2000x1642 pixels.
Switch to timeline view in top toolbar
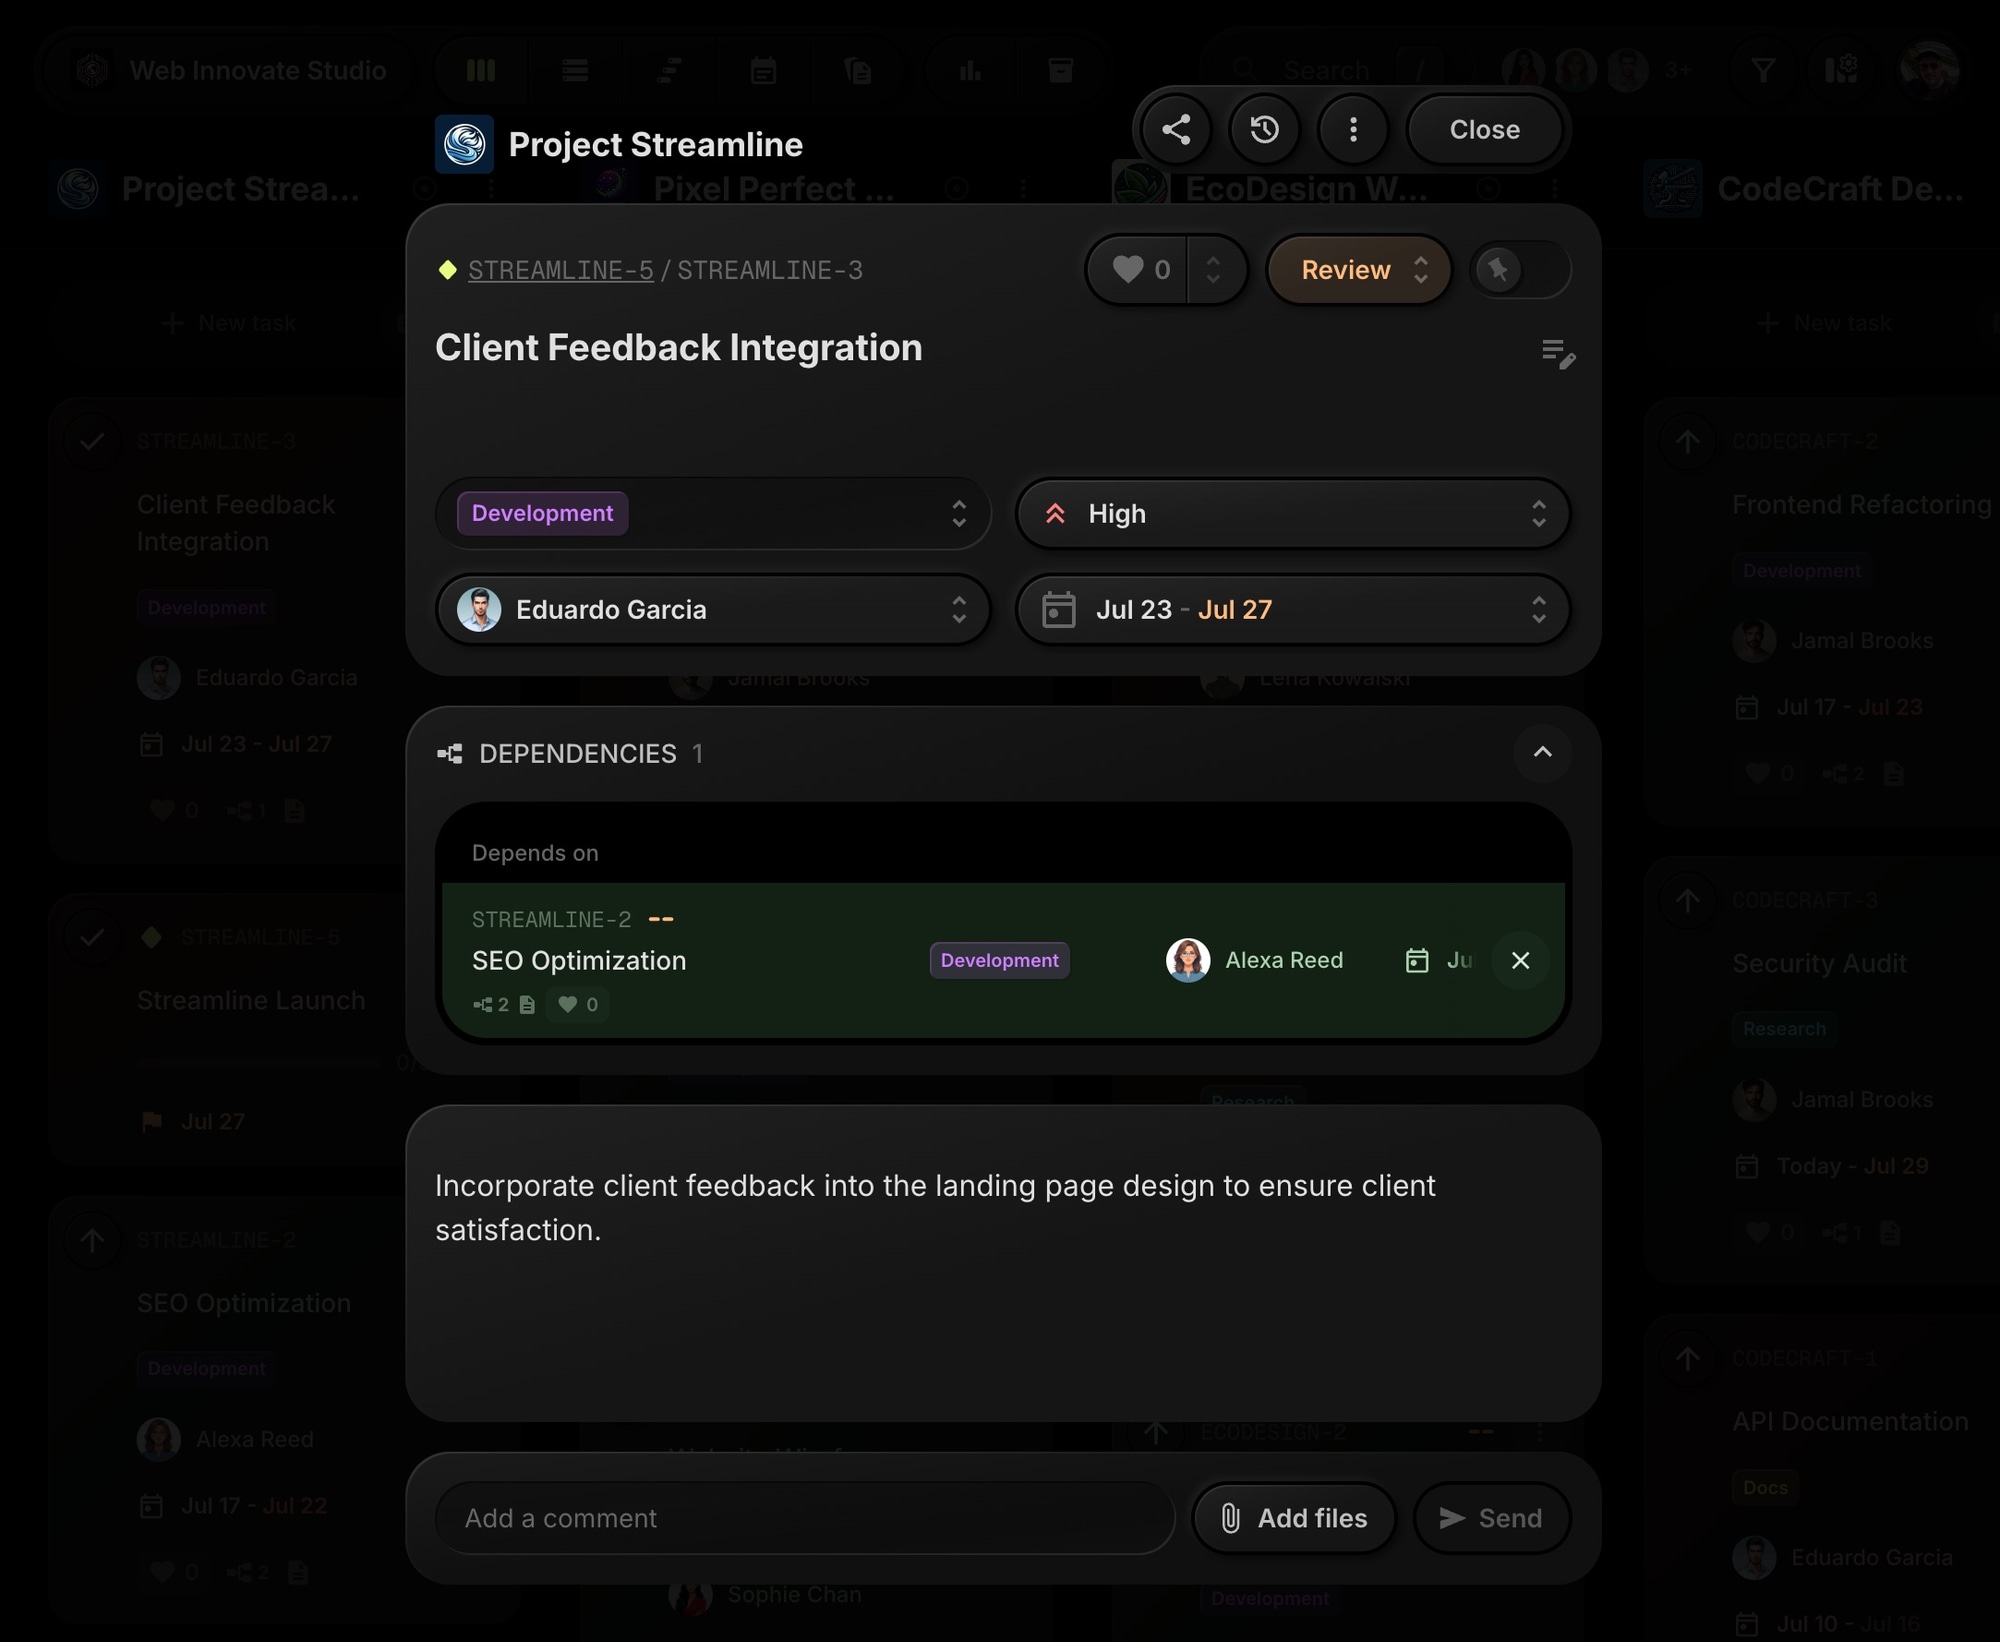click(x=669, y=70)
